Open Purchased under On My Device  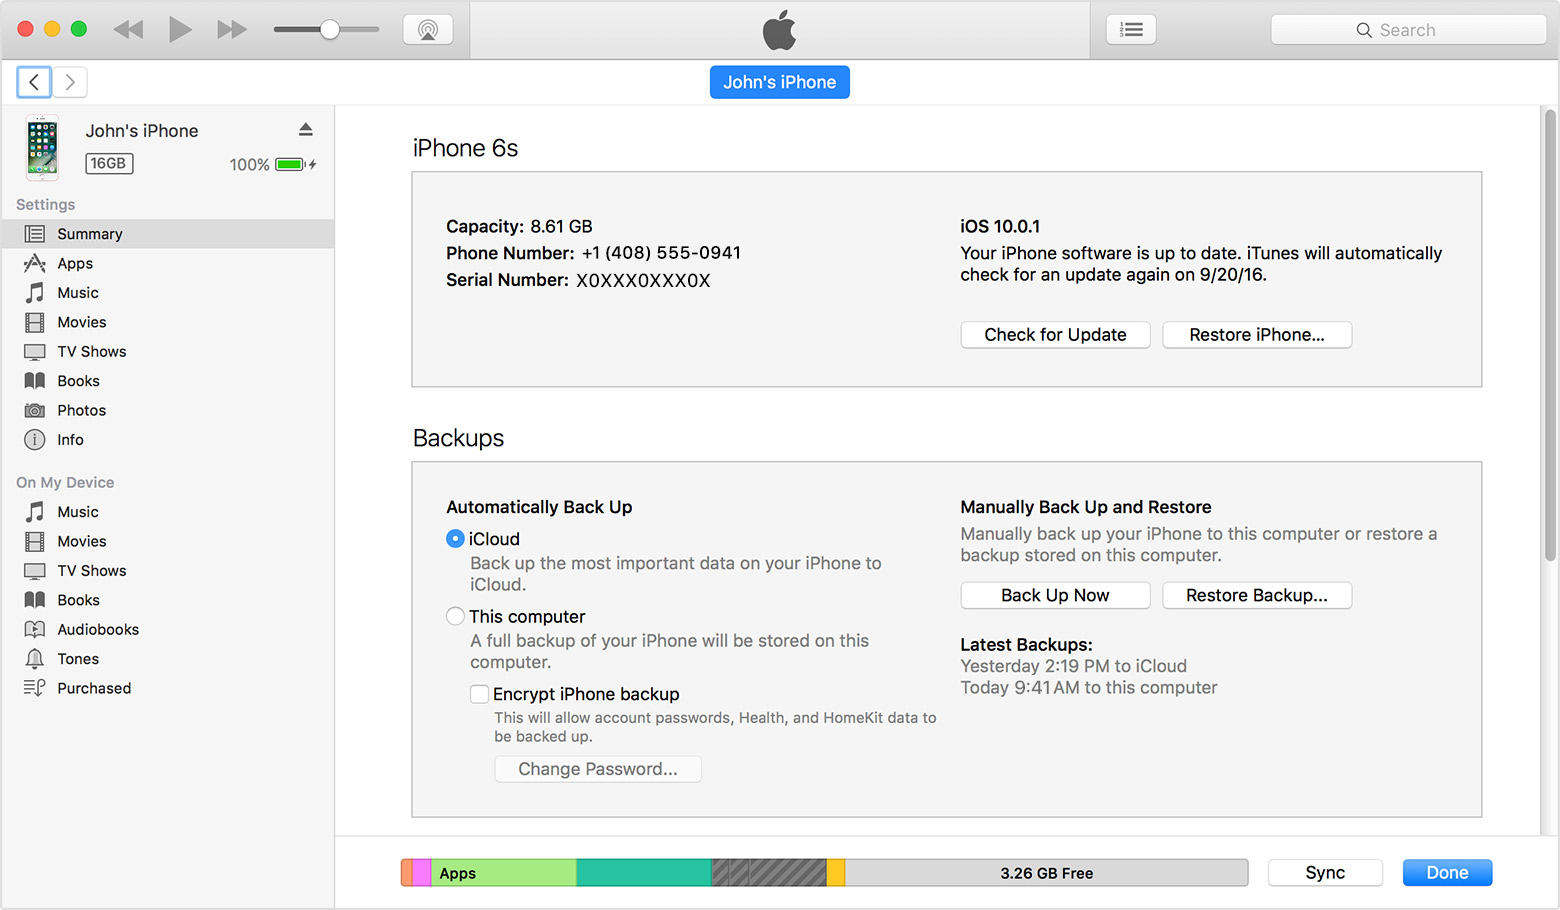click(93, 688)
